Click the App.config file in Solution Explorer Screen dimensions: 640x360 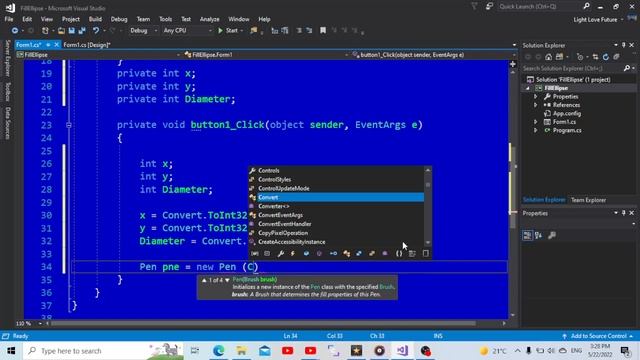coord(567,114)
